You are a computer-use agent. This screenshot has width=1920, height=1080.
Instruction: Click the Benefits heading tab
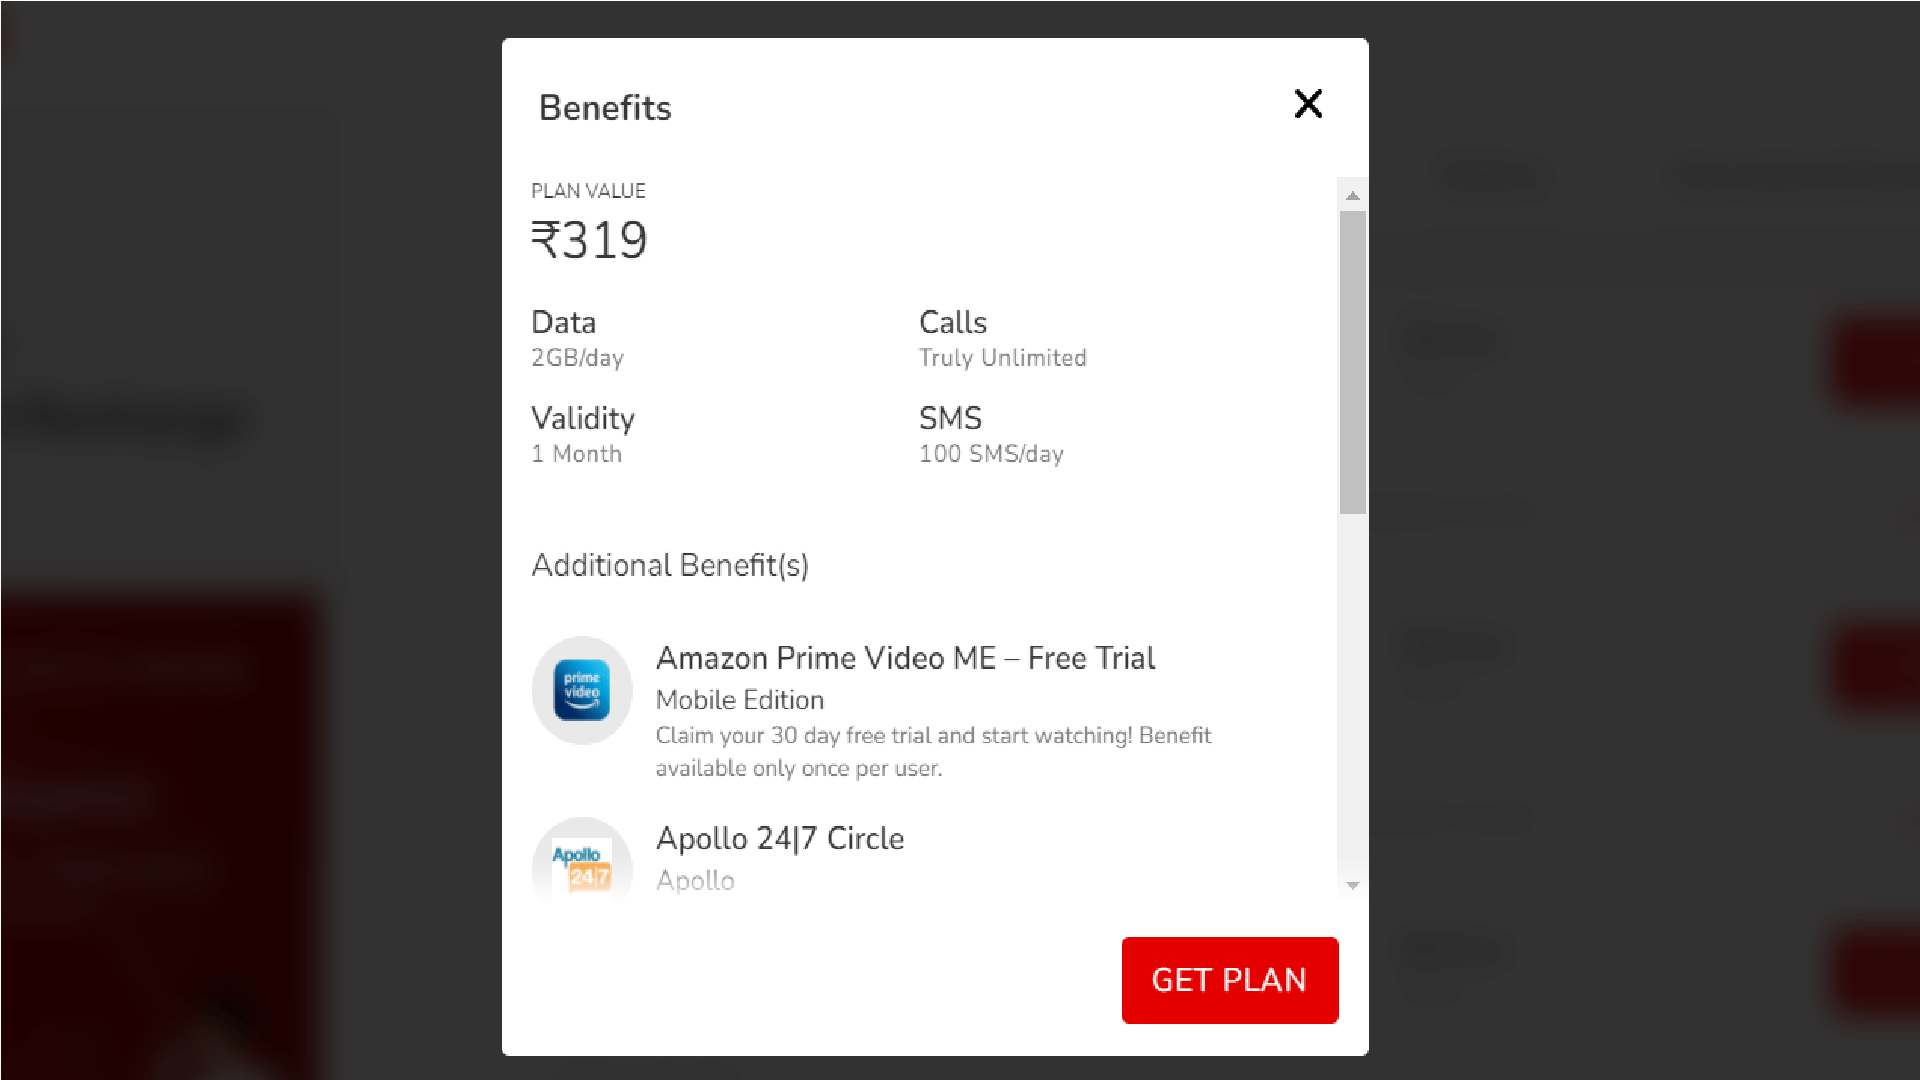604,107
